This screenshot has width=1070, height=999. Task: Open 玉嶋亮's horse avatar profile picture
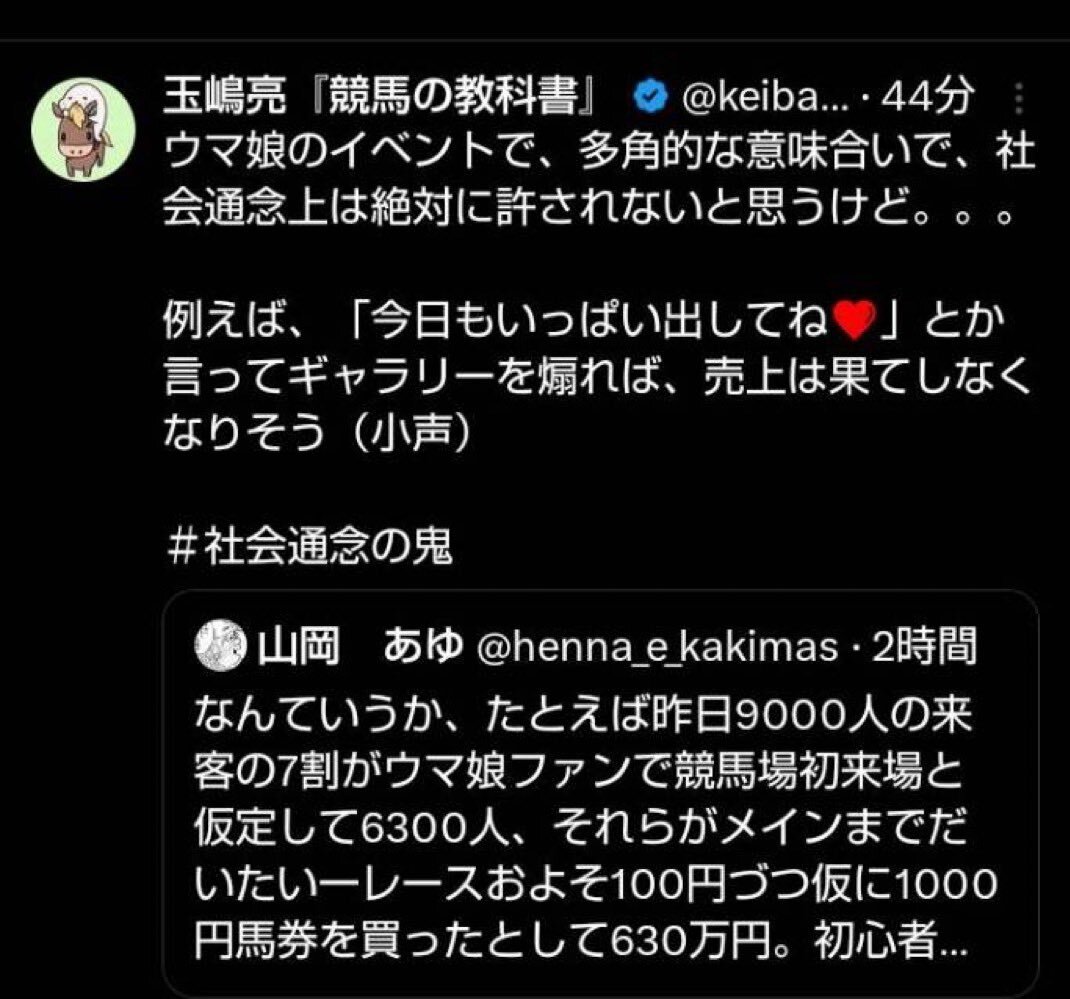(83, 130)
